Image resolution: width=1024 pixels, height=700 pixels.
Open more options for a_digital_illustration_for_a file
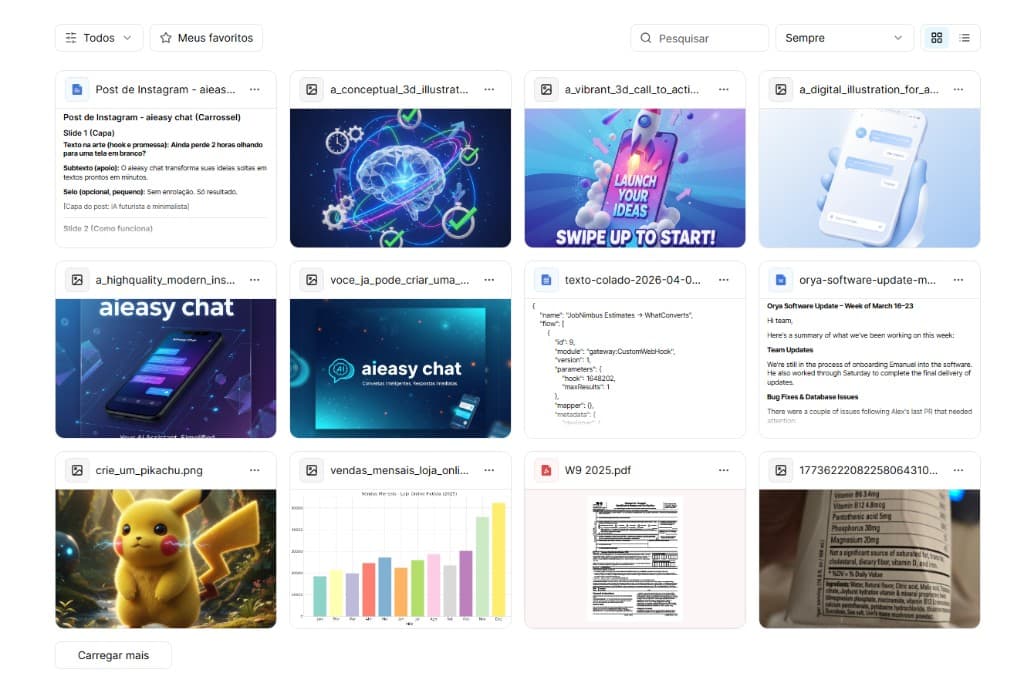tap(958, 89)
